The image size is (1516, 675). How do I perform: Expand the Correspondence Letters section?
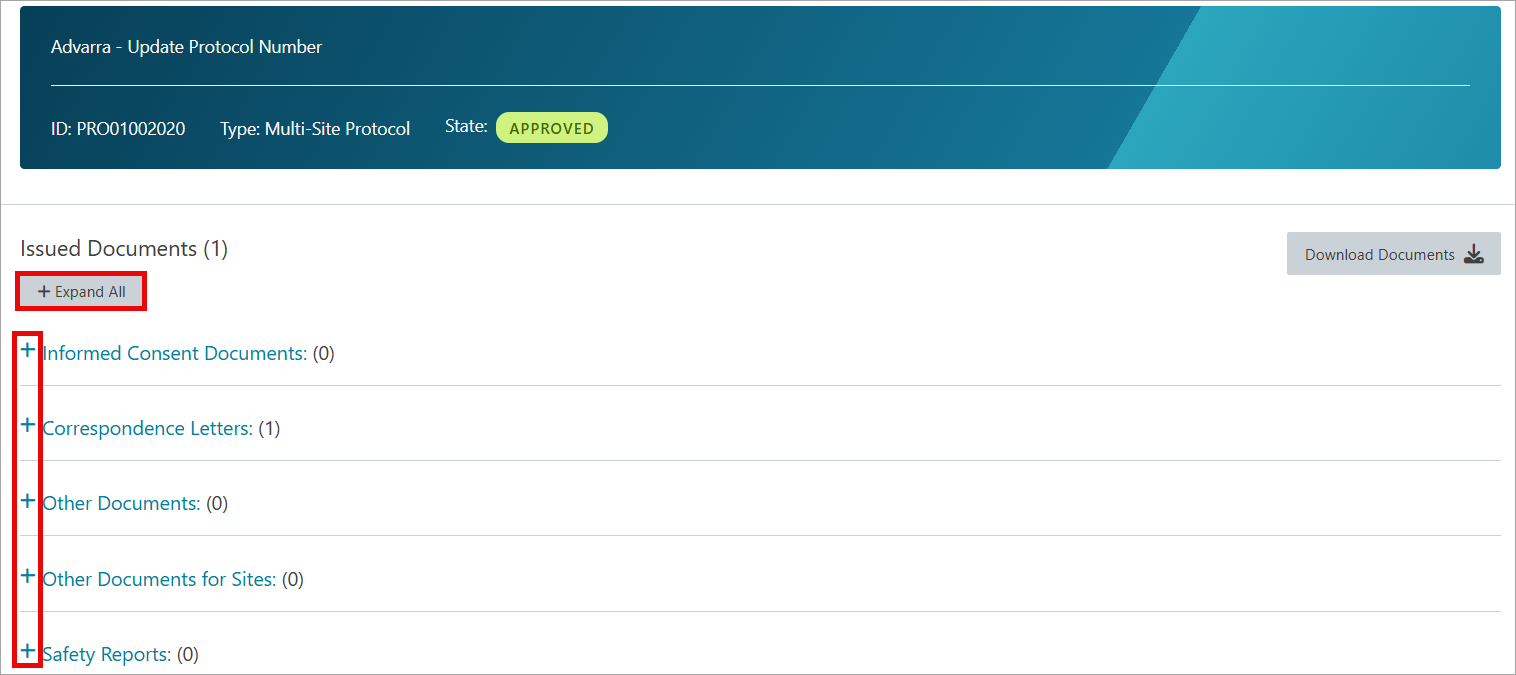(28, 425)
